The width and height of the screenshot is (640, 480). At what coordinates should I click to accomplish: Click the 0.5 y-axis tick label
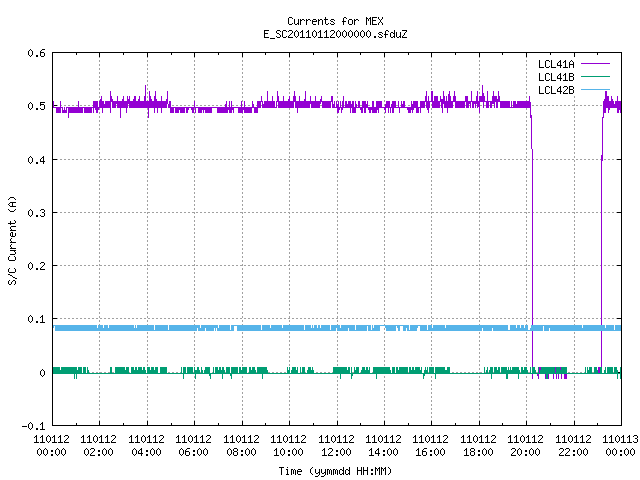tap(36, 106)
